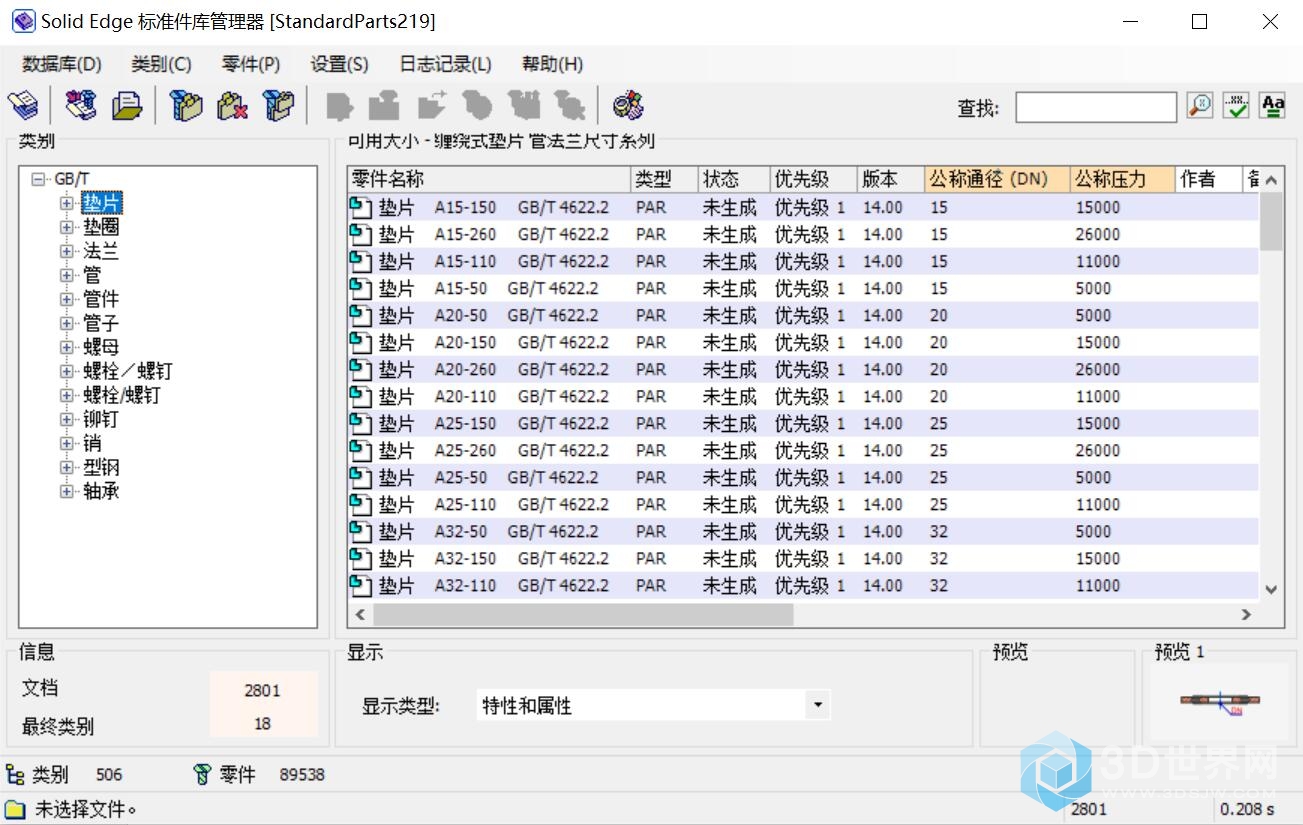1303x825 pixels.
Task: Click pressure value 26000 in row A20-260
Action: point(1097,369)
